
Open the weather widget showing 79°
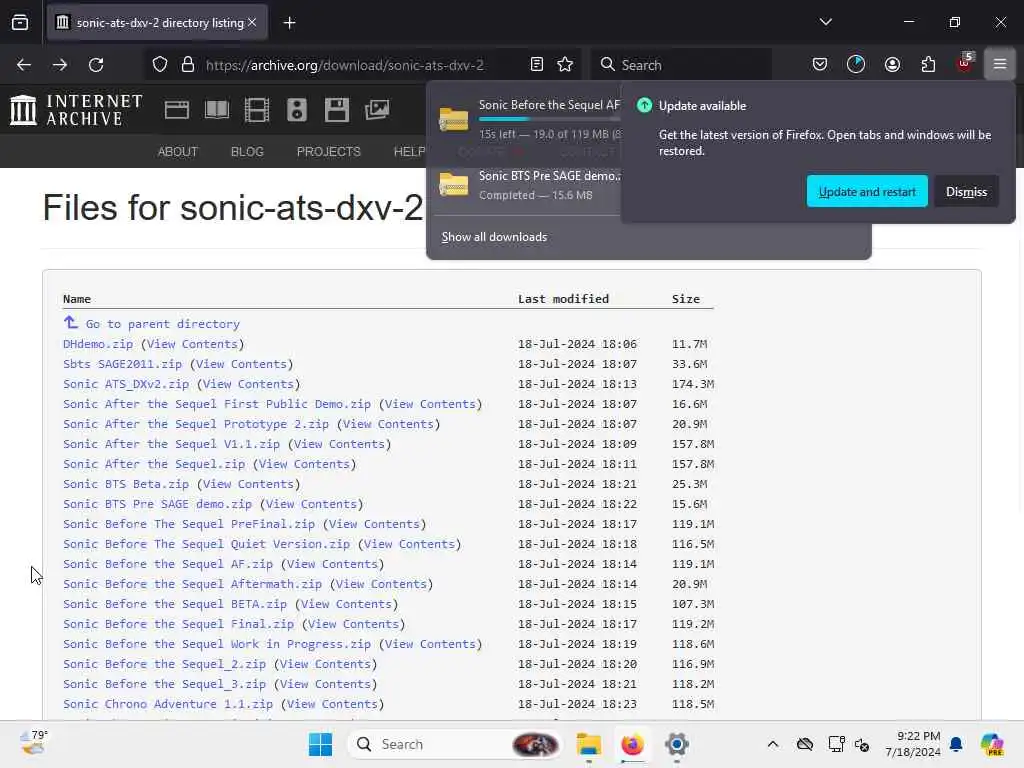33,743
